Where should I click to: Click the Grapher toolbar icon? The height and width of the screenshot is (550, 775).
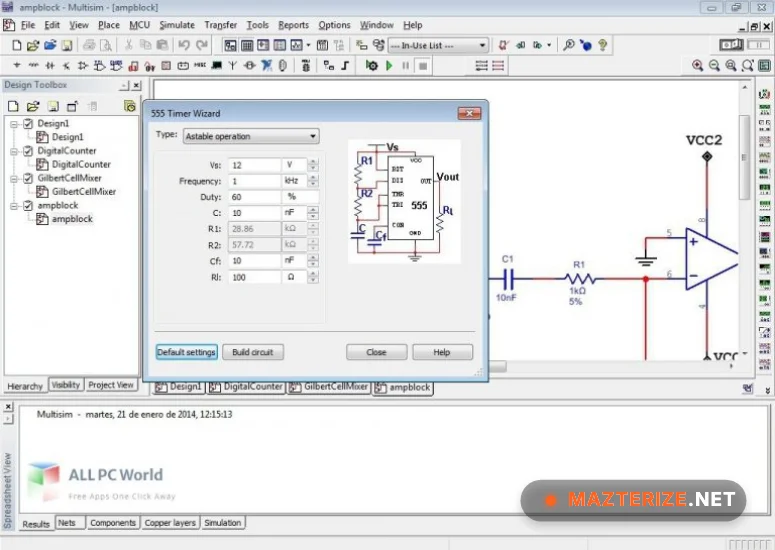tap(296, 45)
